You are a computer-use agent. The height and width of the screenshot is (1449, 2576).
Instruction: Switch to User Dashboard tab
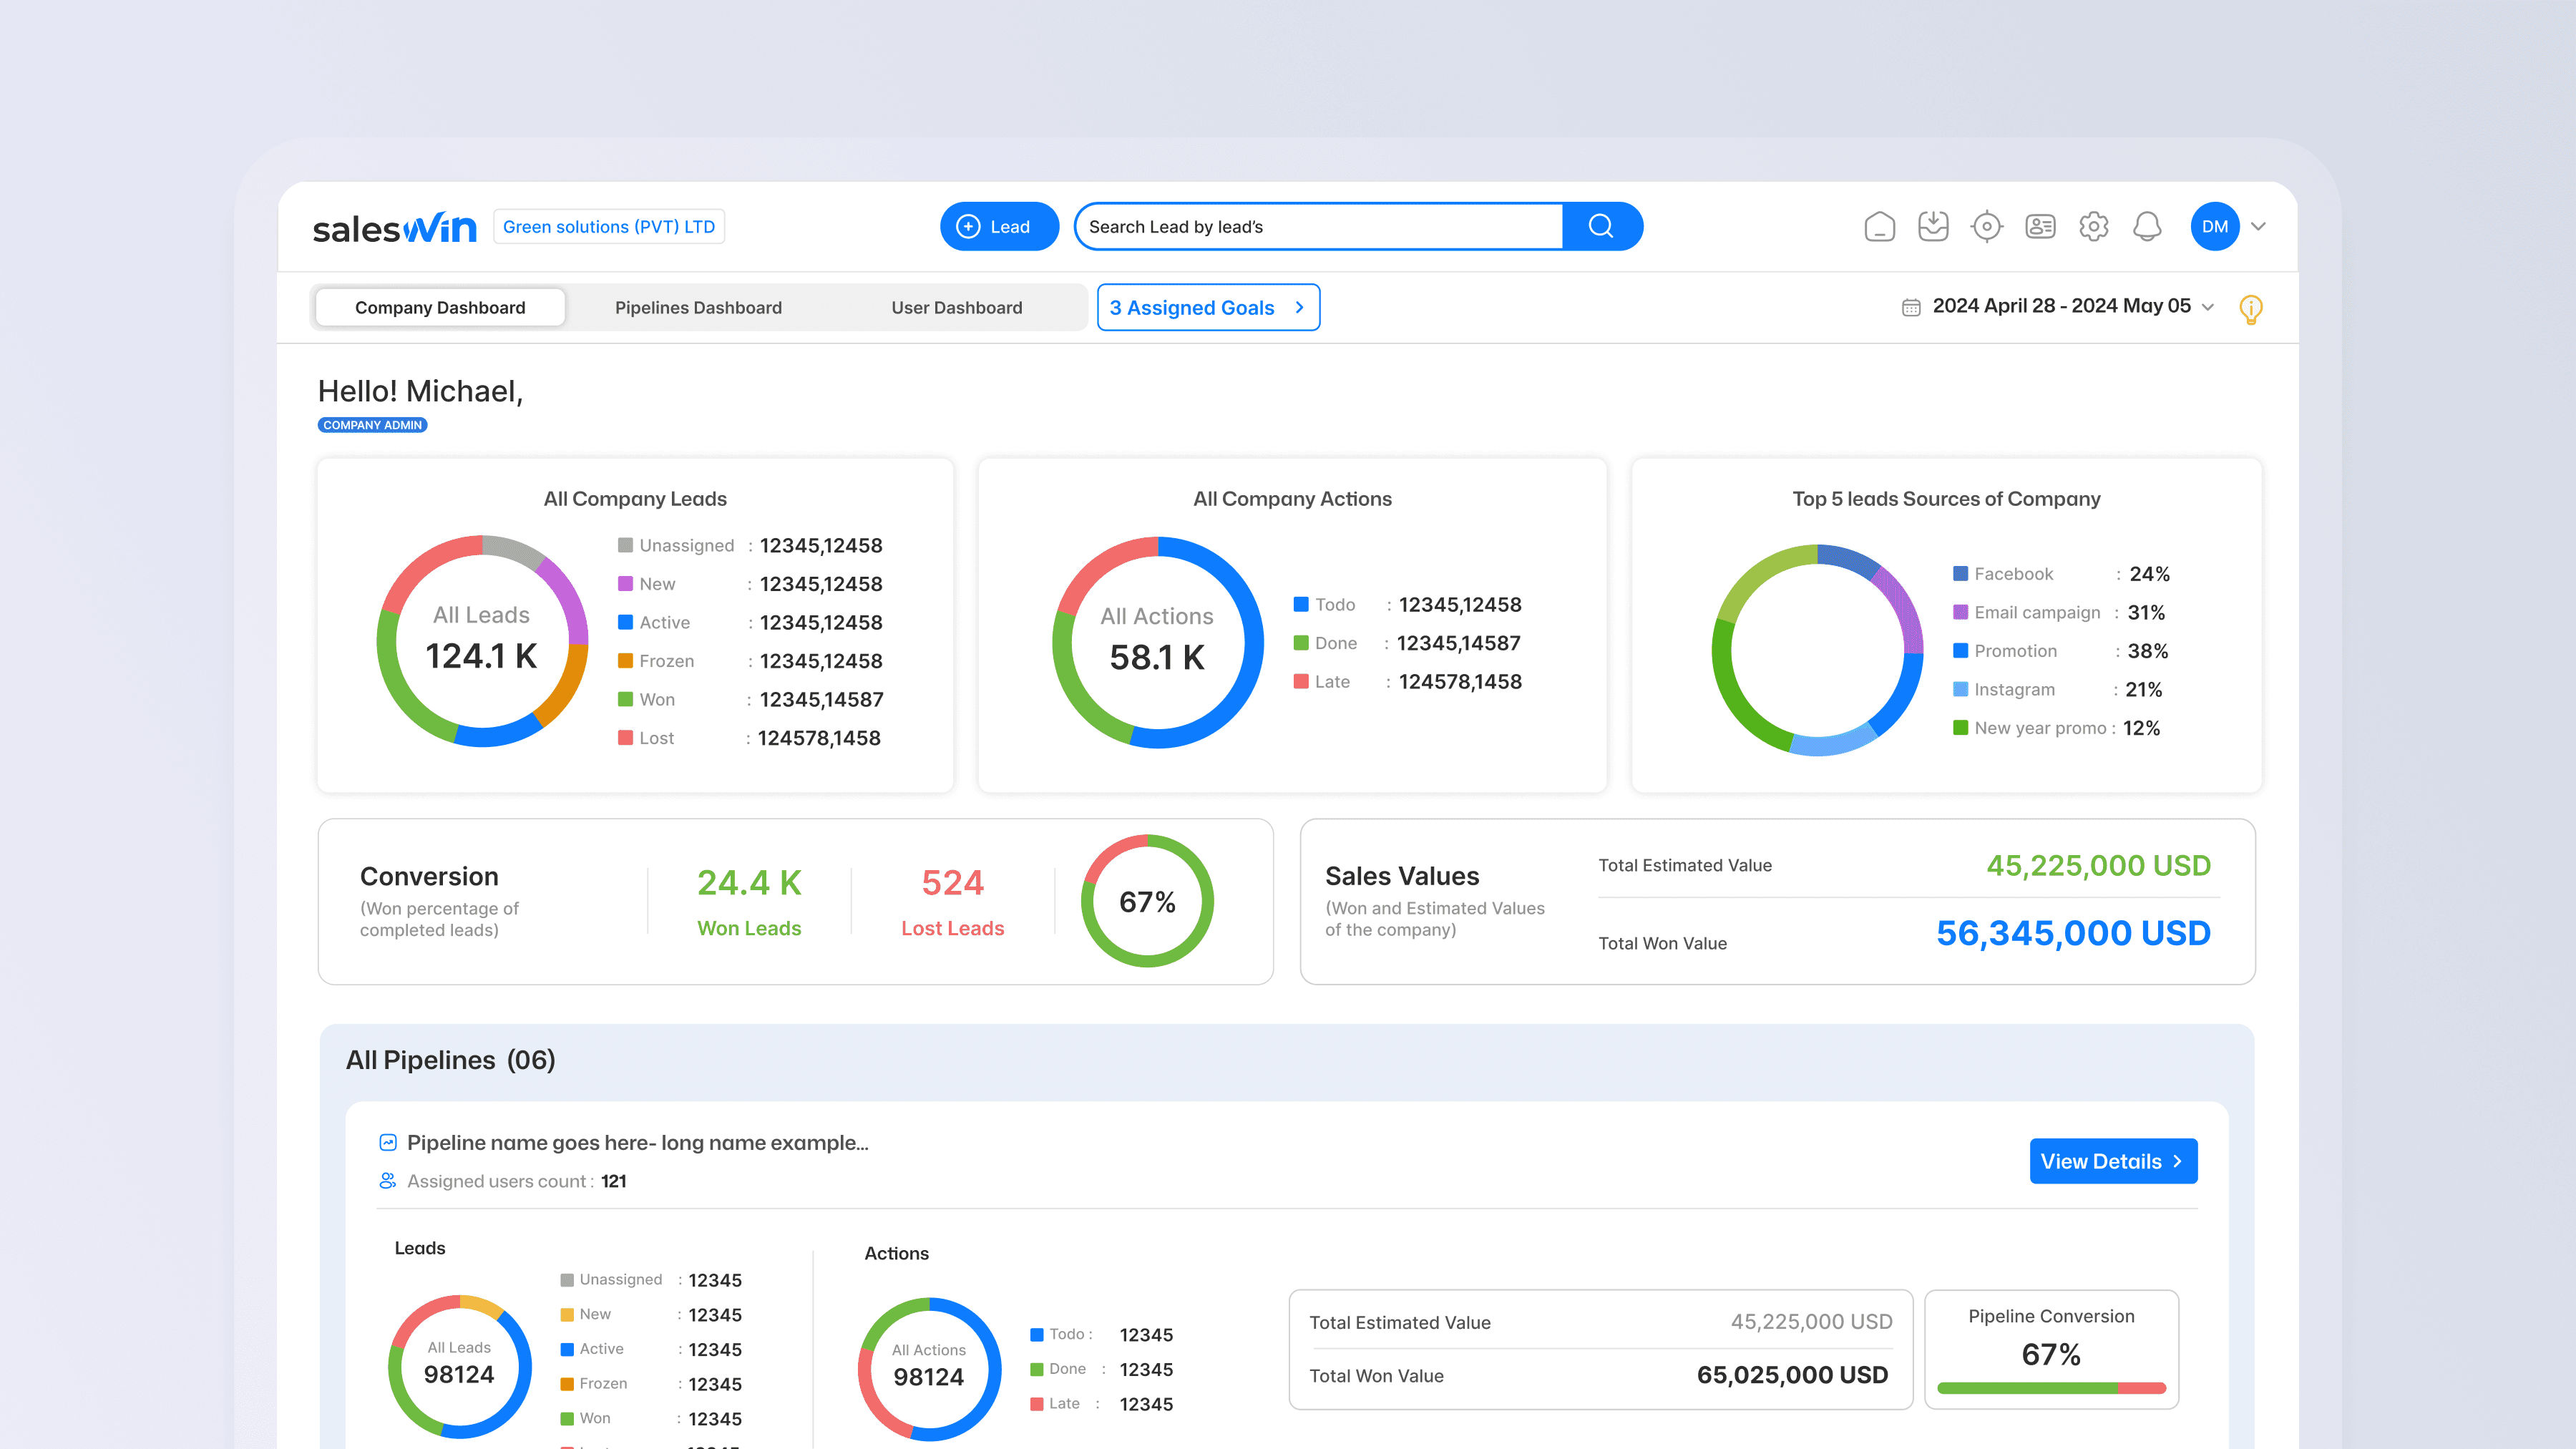click(x=956, y=308)
